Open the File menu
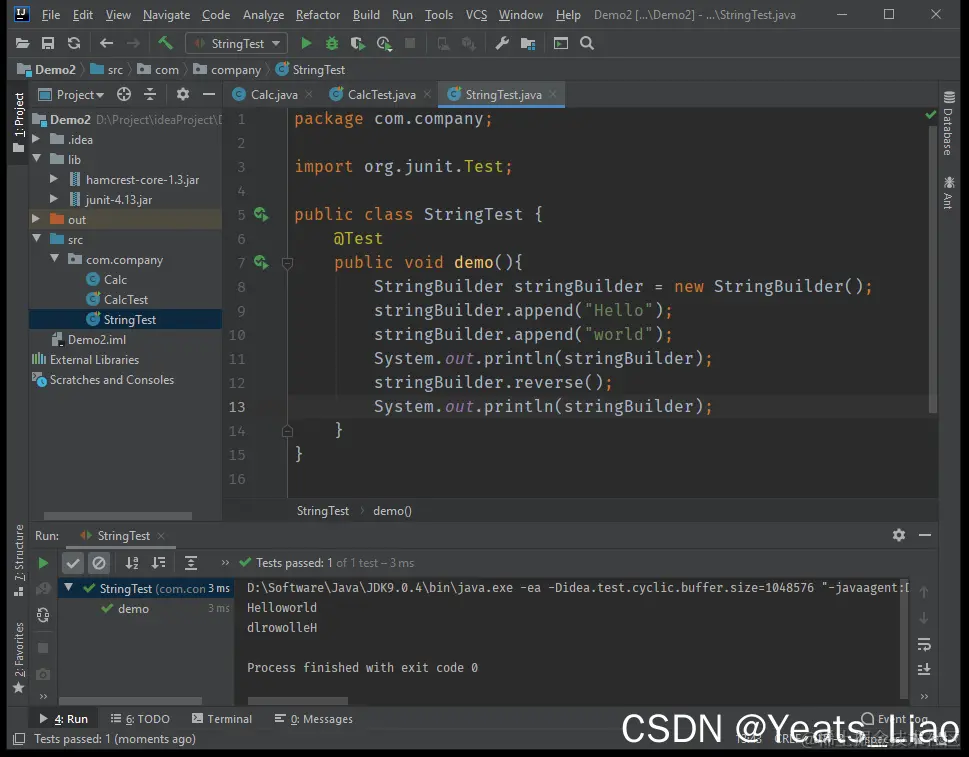The width and height of the screenshot is (969, 757). point(51,15)
